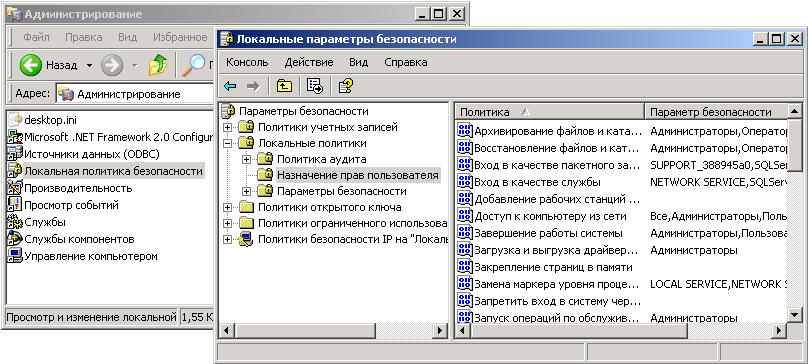This screenshot has height=364, width=808.
Task: Click the tree pane horizontal scrollbar left arrow
Action: tap(226, 330)
